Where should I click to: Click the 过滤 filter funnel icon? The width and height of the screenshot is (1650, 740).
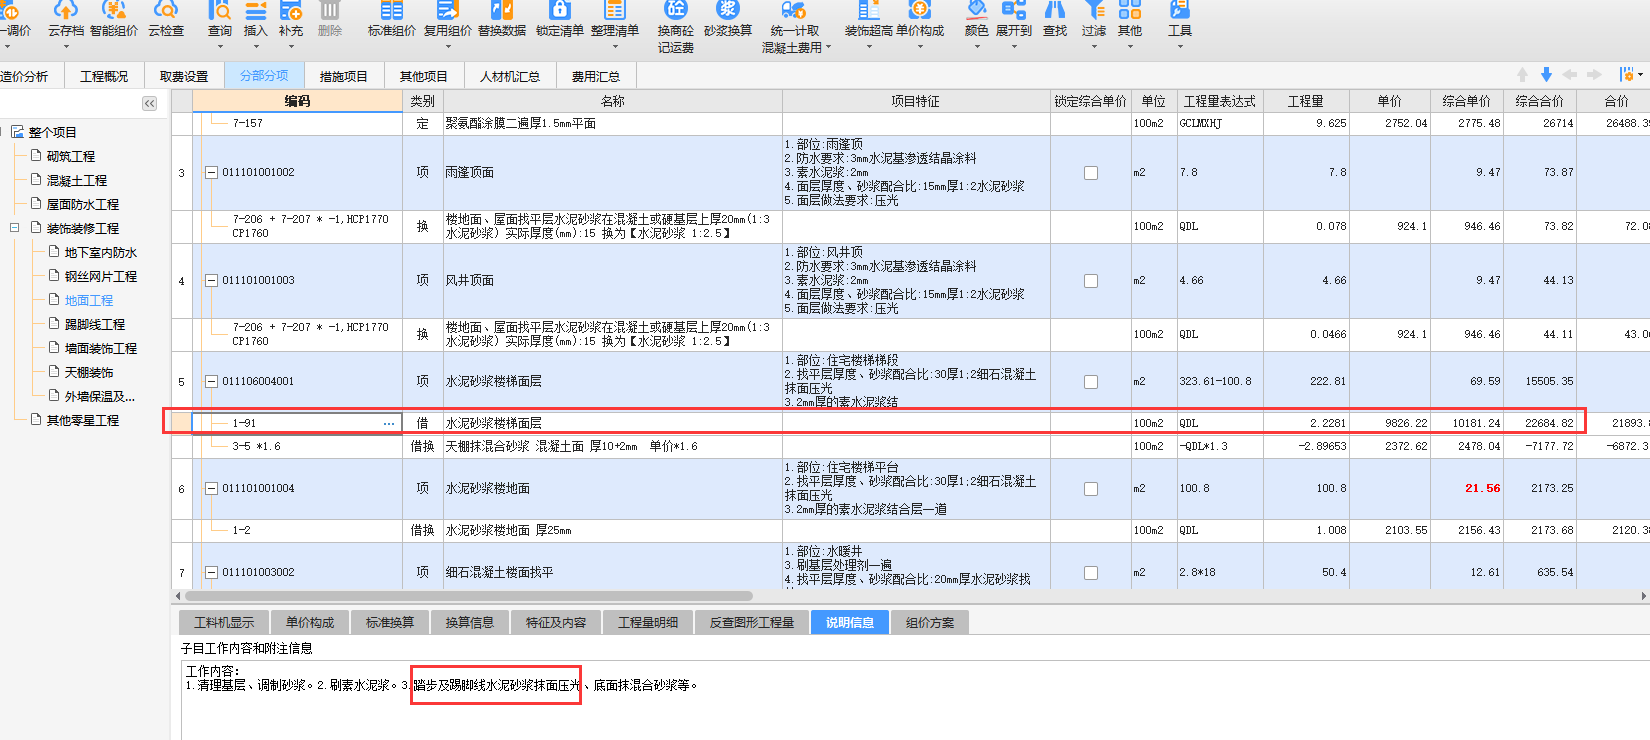coord(1095,10)
